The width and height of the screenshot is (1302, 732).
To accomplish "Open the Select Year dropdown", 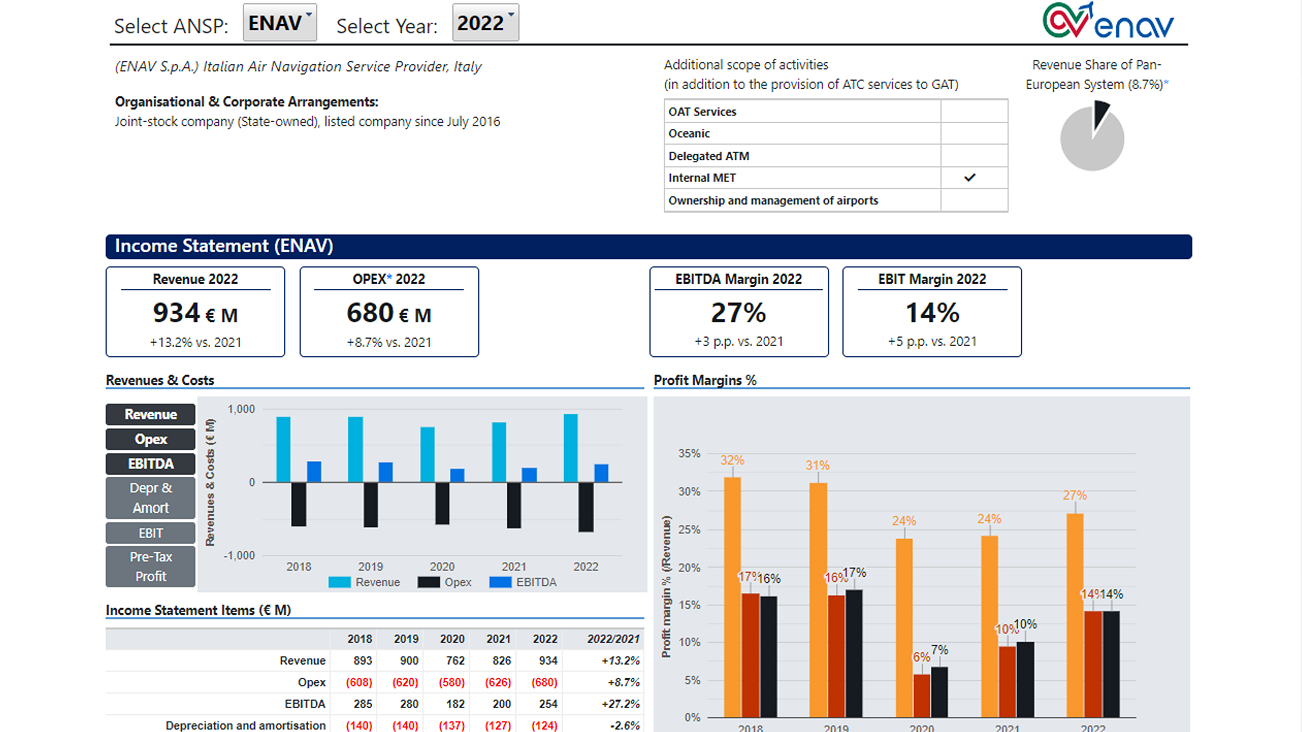I will pos(484,24).
